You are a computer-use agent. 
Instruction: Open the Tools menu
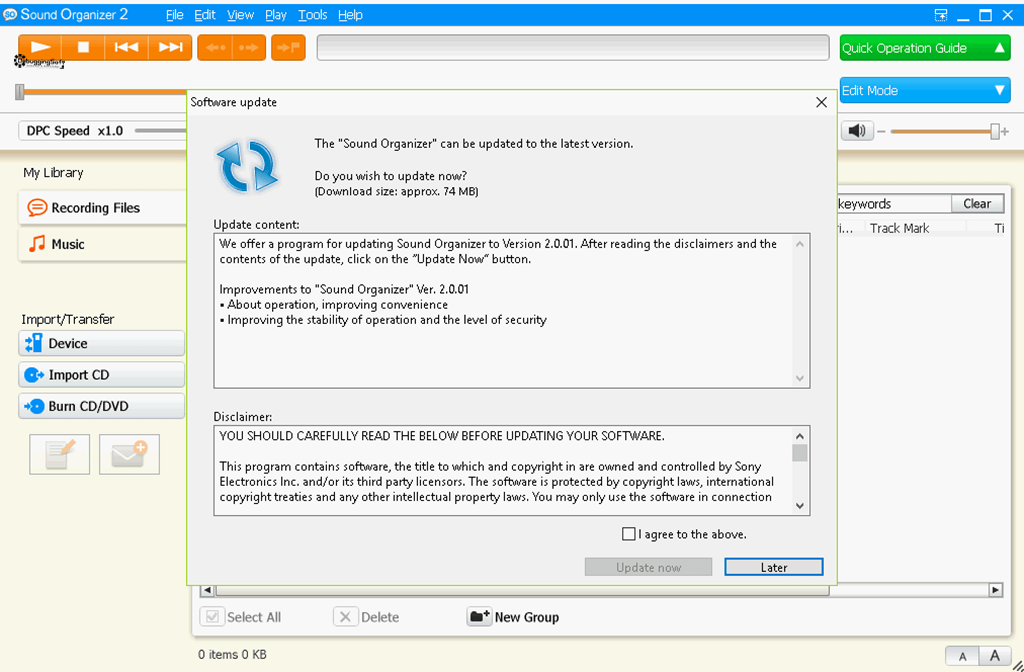pos(313,14)
